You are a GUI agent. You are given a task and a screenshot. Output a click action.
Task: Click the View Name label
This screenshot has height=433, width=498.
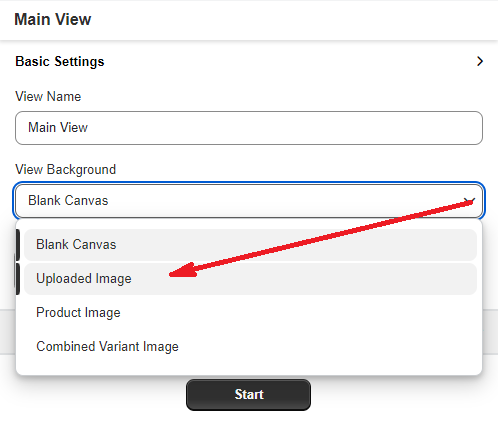tap(48, 96)
